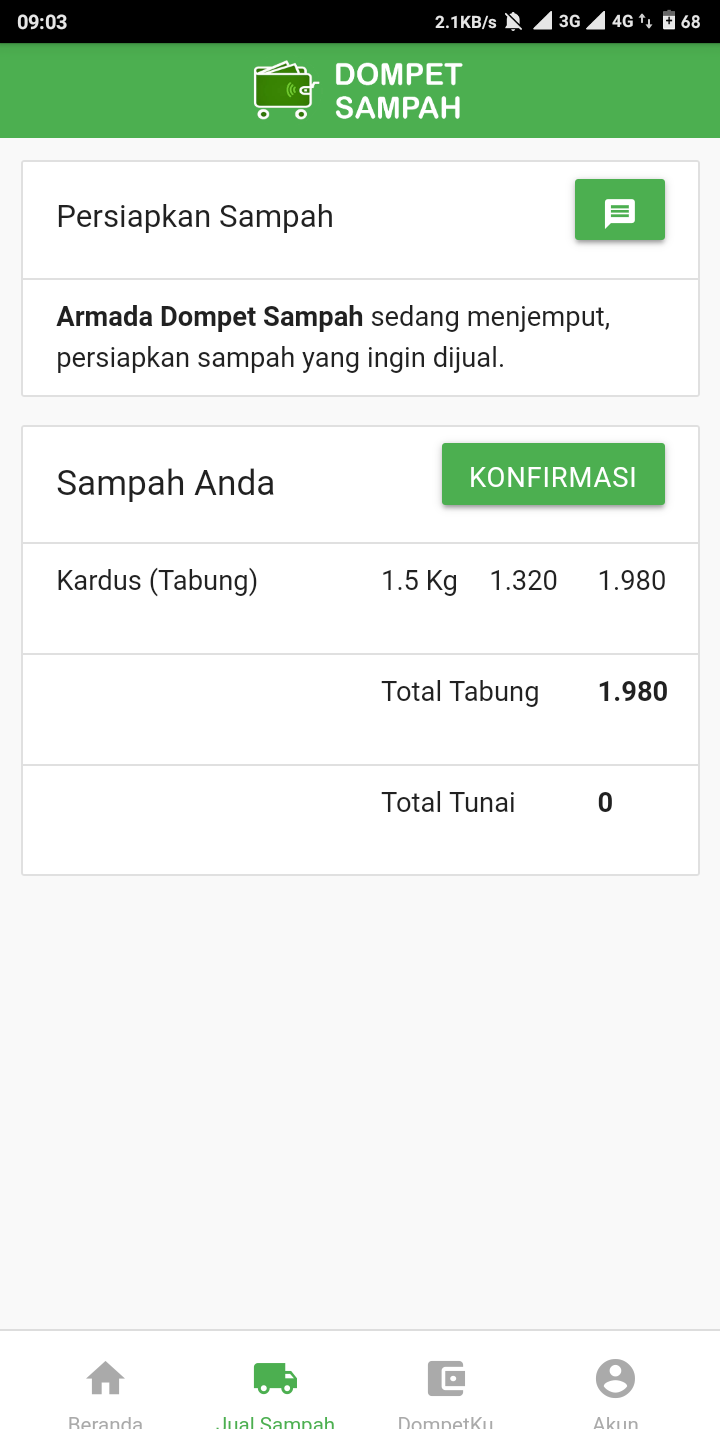Image resolution: width=720 pixels, height=1440 pixels.
Task: Open the green chat message button
Action: click(619, 210)
